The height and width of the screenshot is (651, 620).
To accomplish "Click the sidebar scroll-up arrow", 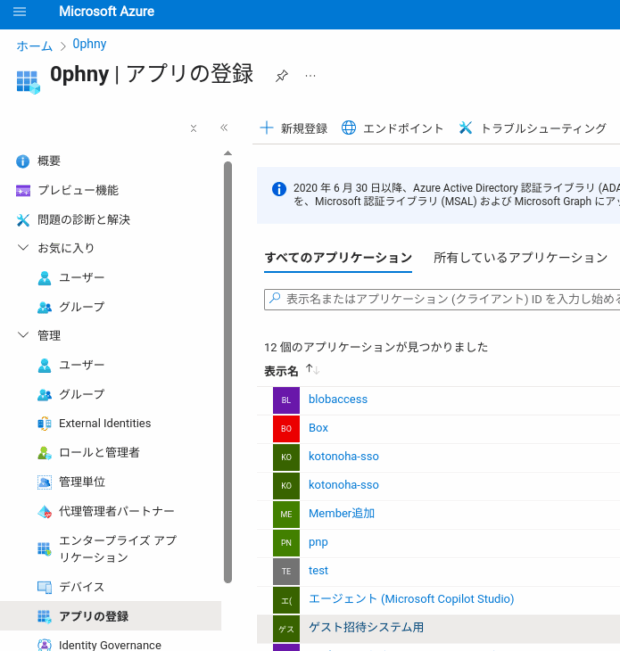I will pos(228,154).
